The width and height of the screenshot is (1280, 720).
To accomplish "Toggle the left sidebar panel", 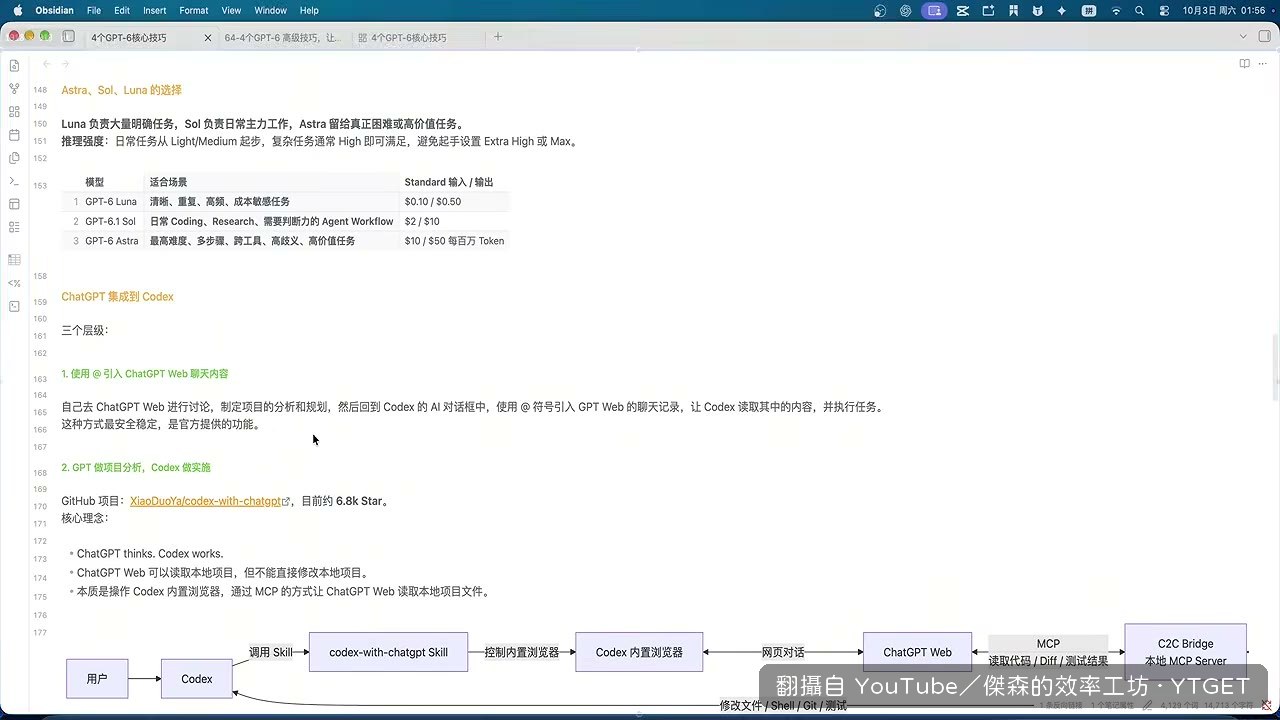I will pyautogui.click(x=68, y=37).
